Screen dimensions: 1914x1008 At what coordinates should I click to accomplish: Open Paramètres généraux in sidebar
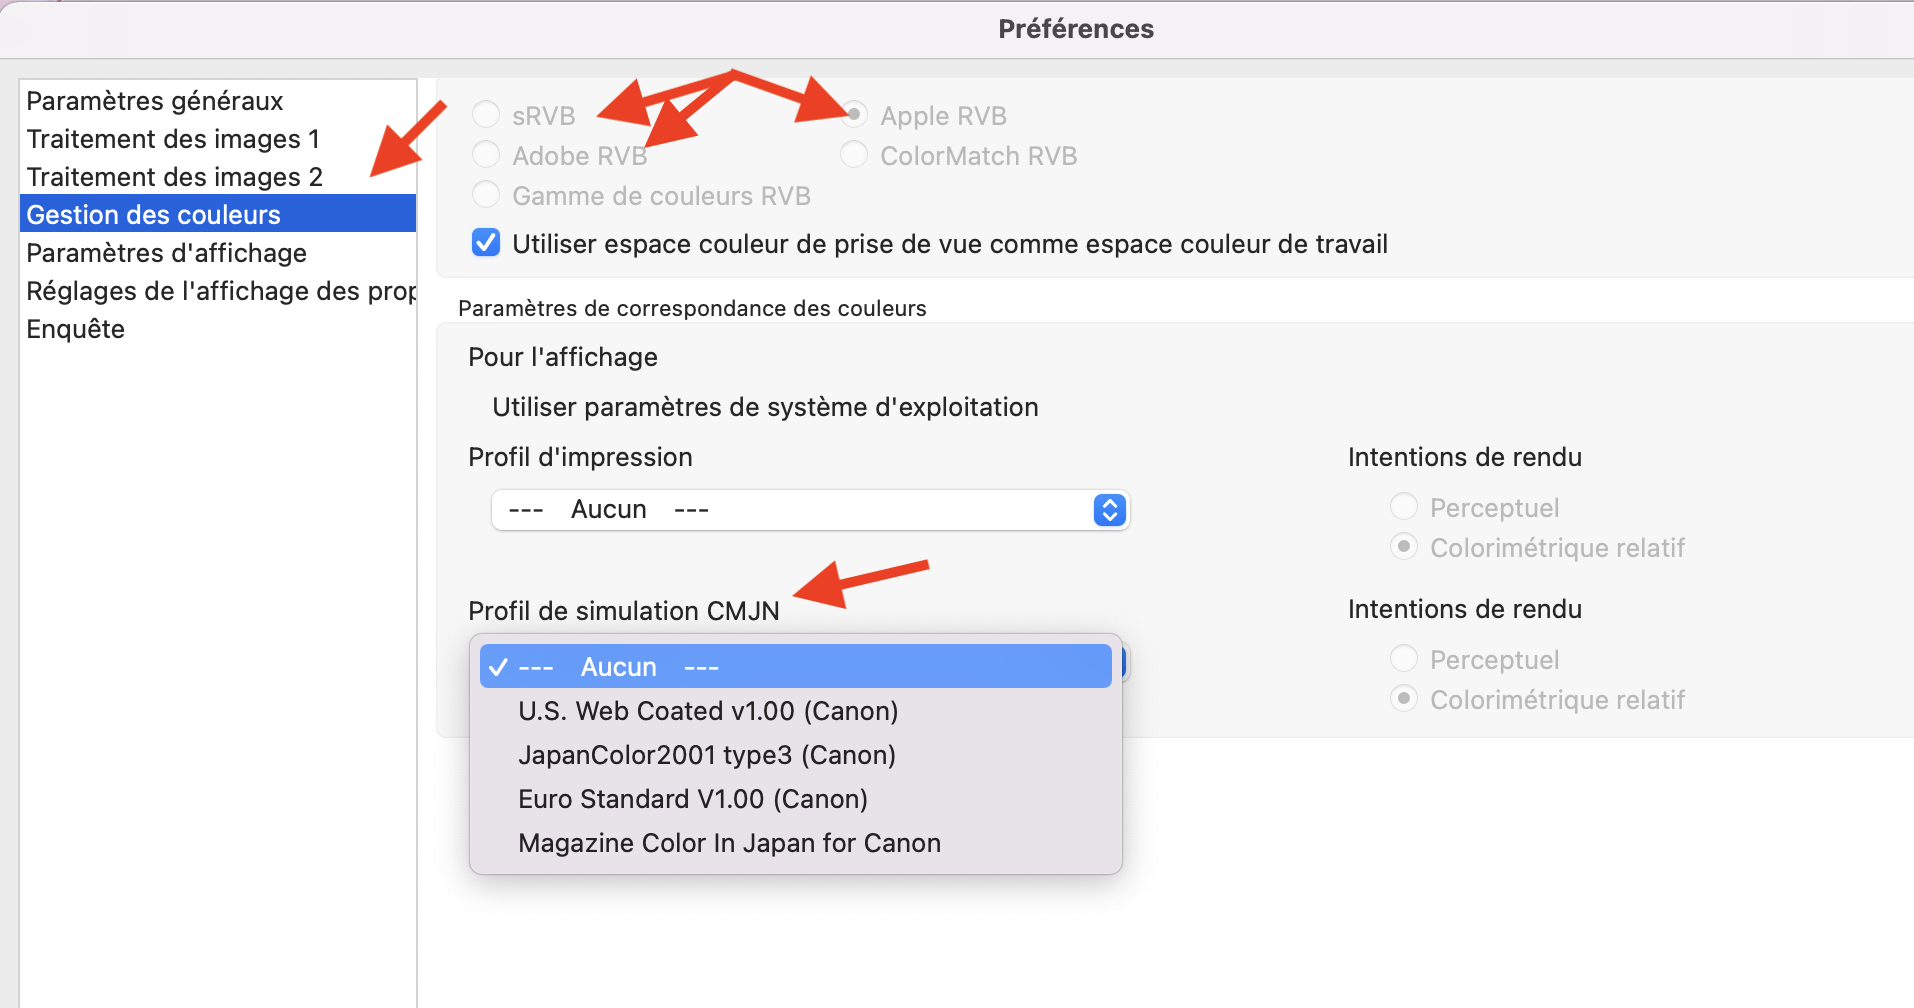[155, 101]
